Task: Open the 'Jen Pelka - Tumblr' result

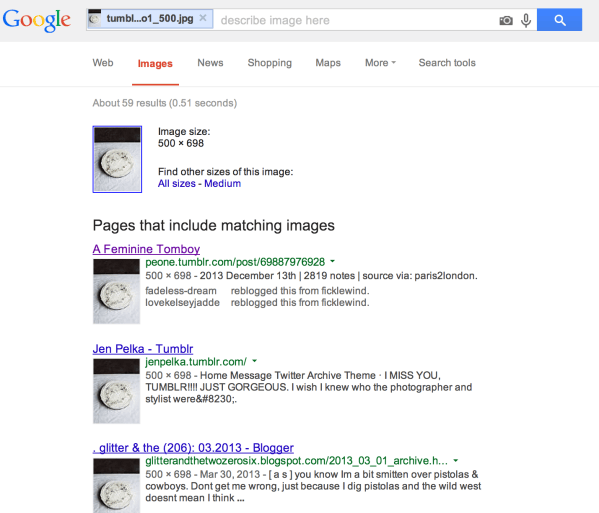Action: pos(143,349)
